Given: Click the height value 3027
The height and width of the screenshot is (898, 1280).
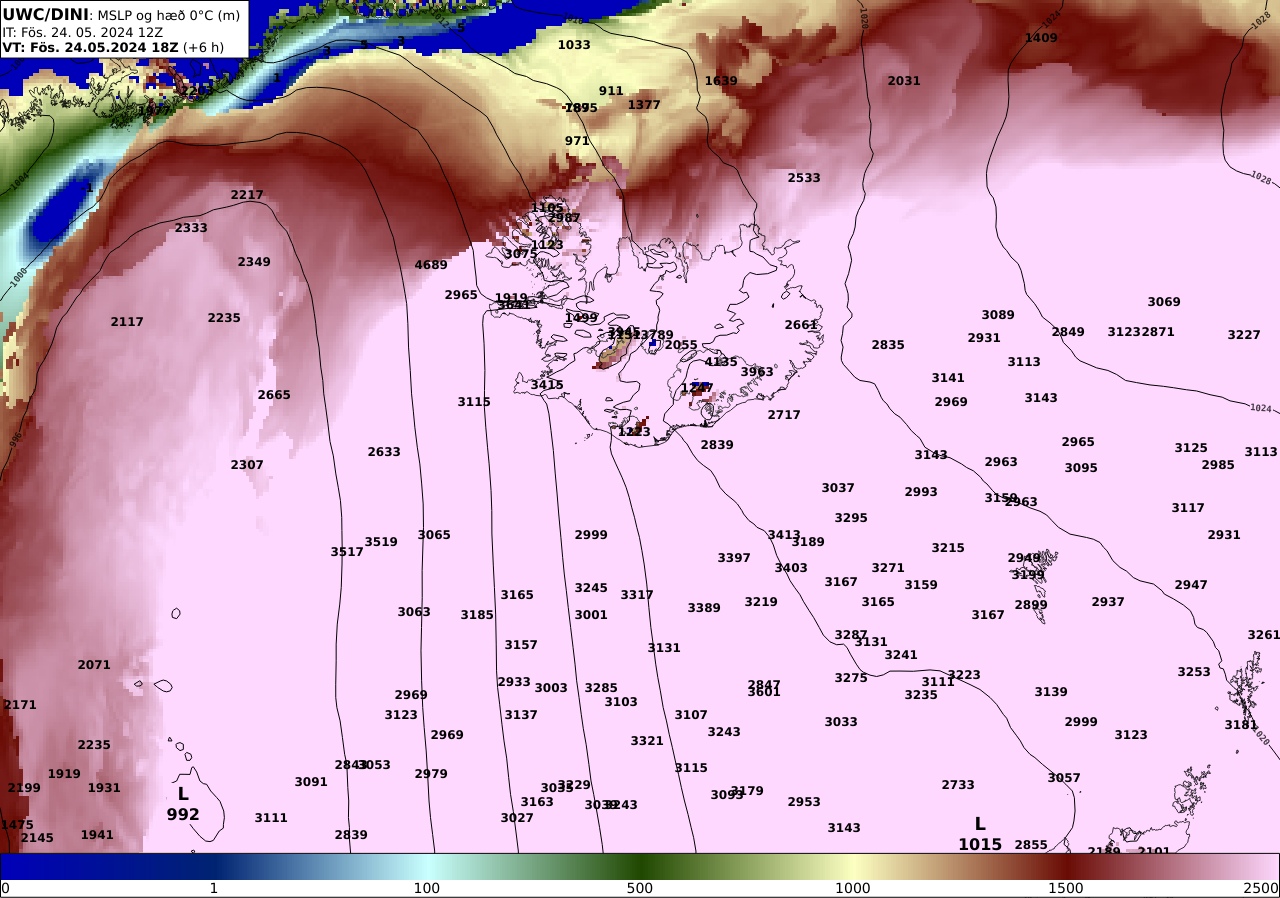Looking at the screenshot, I should (517, 818).
